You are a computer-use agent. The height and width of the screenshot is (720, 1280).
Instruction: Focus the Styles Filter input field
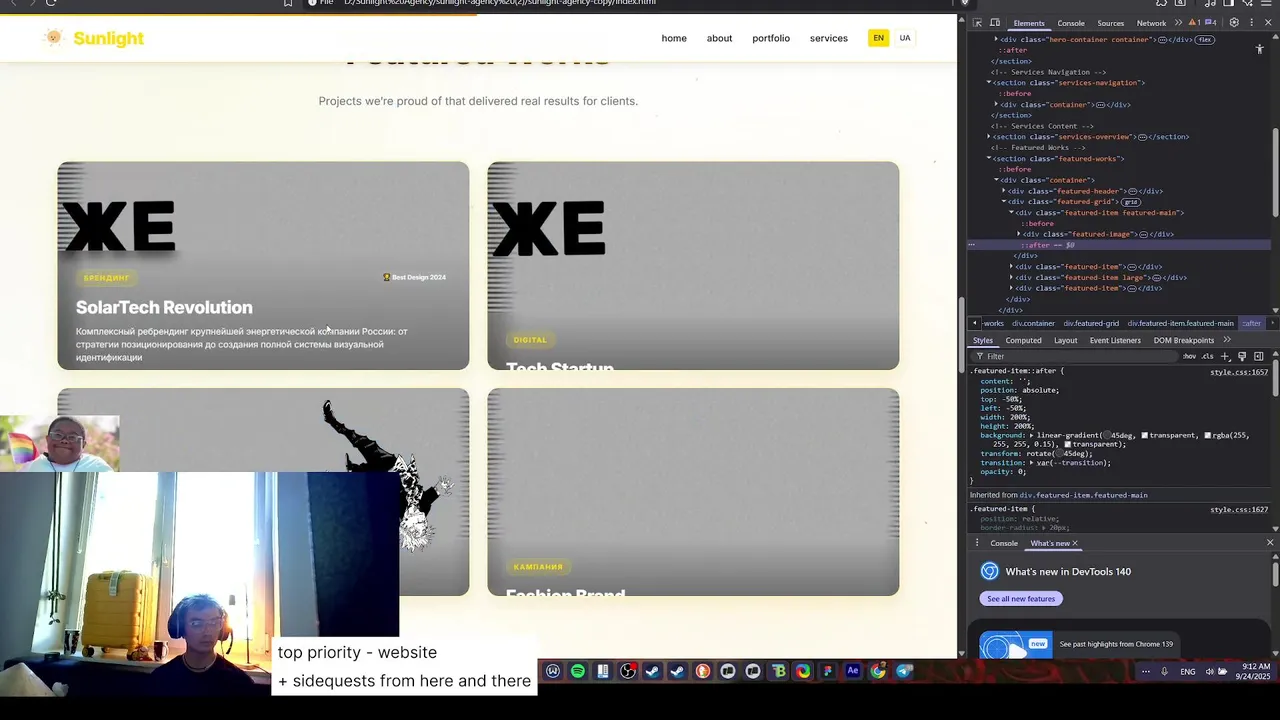[1073, 356]
